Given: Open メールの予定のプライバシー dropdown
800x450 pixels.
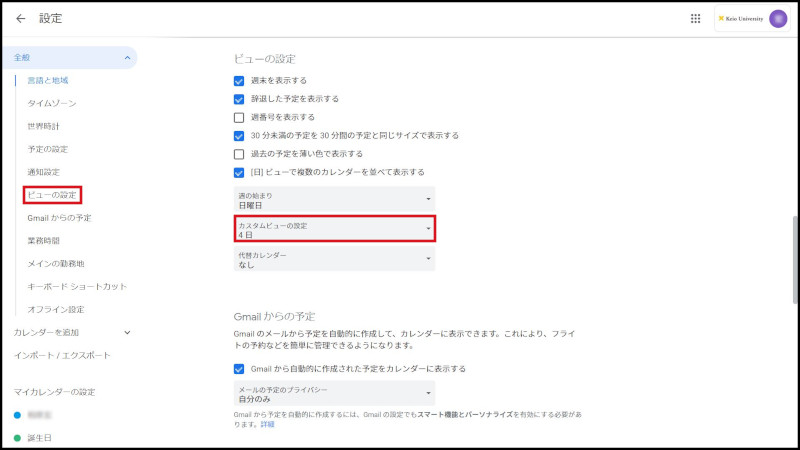Looking at the screenshot, I should 335,392.
